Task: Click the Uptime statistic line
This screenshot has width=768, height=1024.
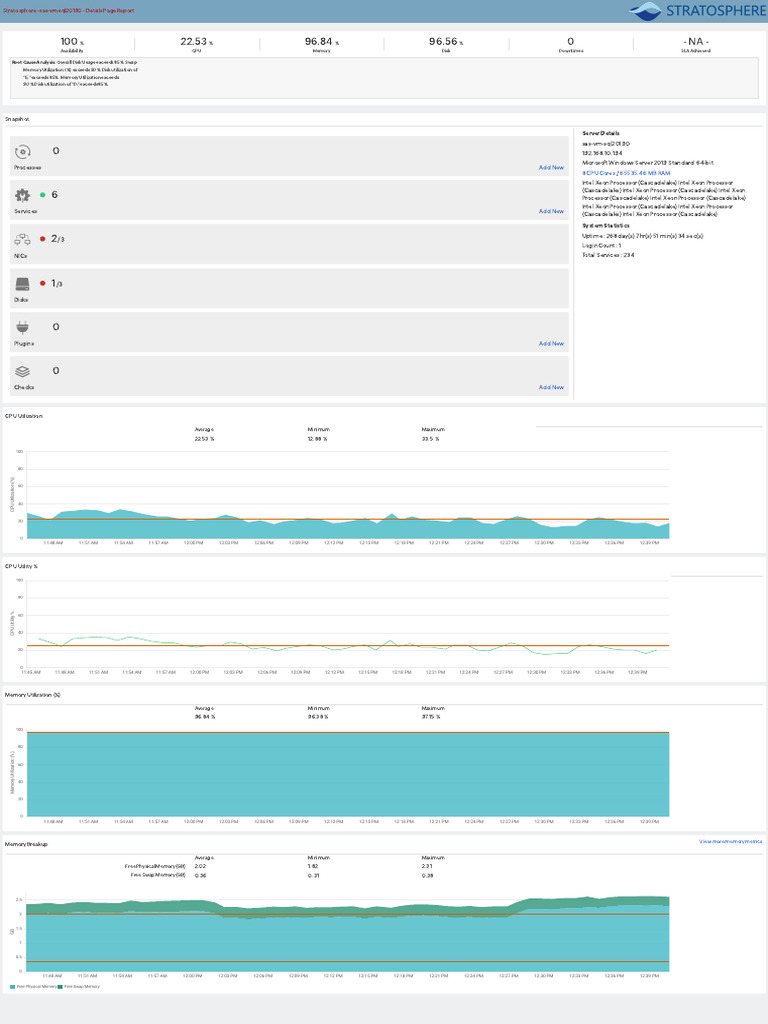Action: point(643,236)
